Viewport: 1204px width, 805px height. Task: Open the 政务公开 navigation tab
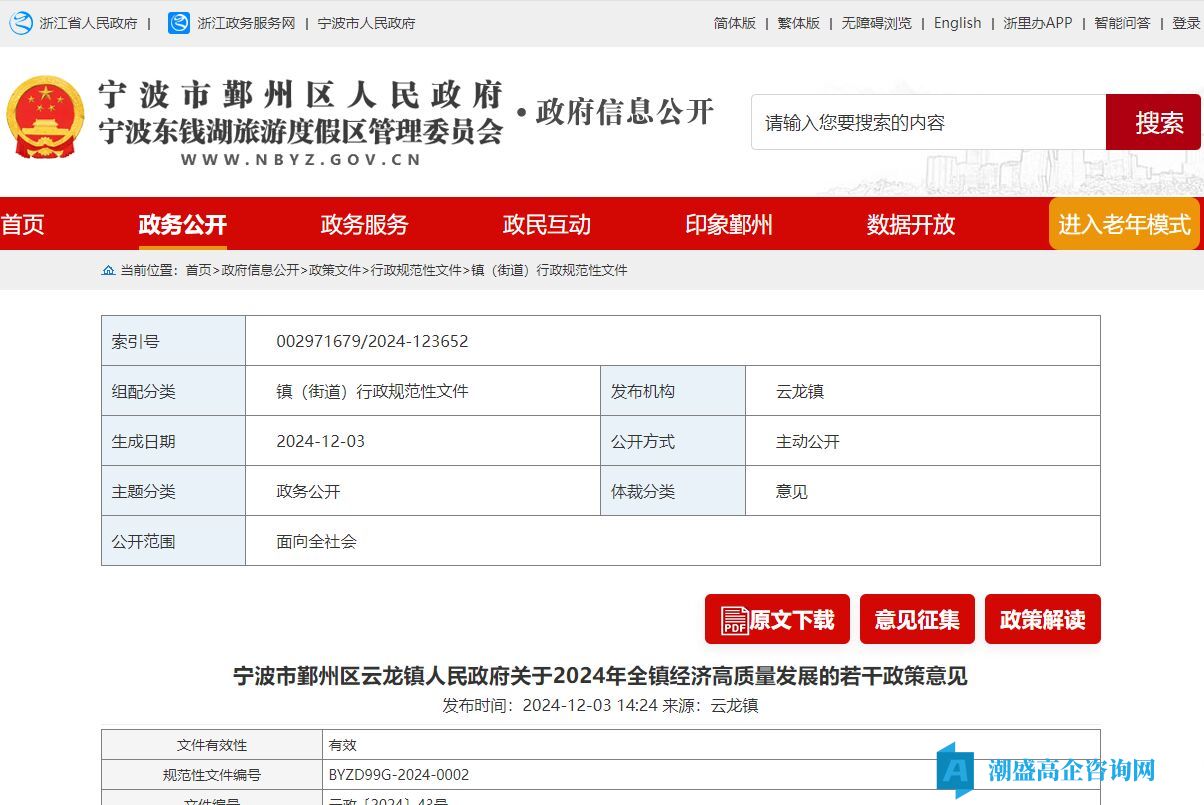(x=183, y=224)
